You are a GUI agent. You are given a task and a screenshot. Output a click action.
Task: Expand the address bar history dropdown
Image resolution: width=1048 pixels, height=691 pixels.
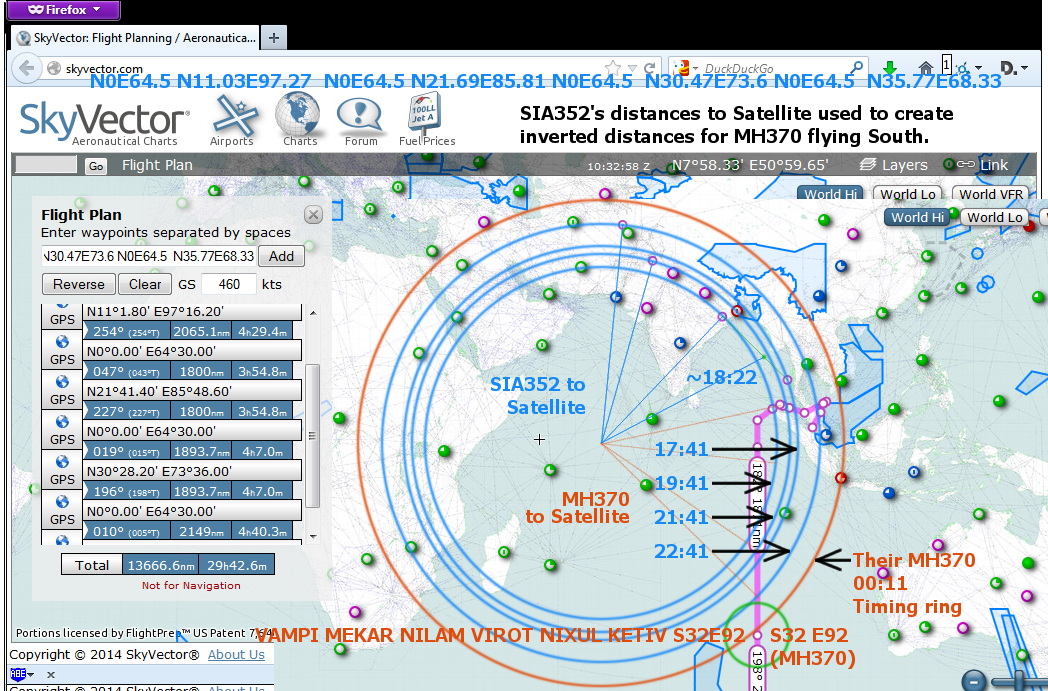pyautogui.click(x=632, y=68)
